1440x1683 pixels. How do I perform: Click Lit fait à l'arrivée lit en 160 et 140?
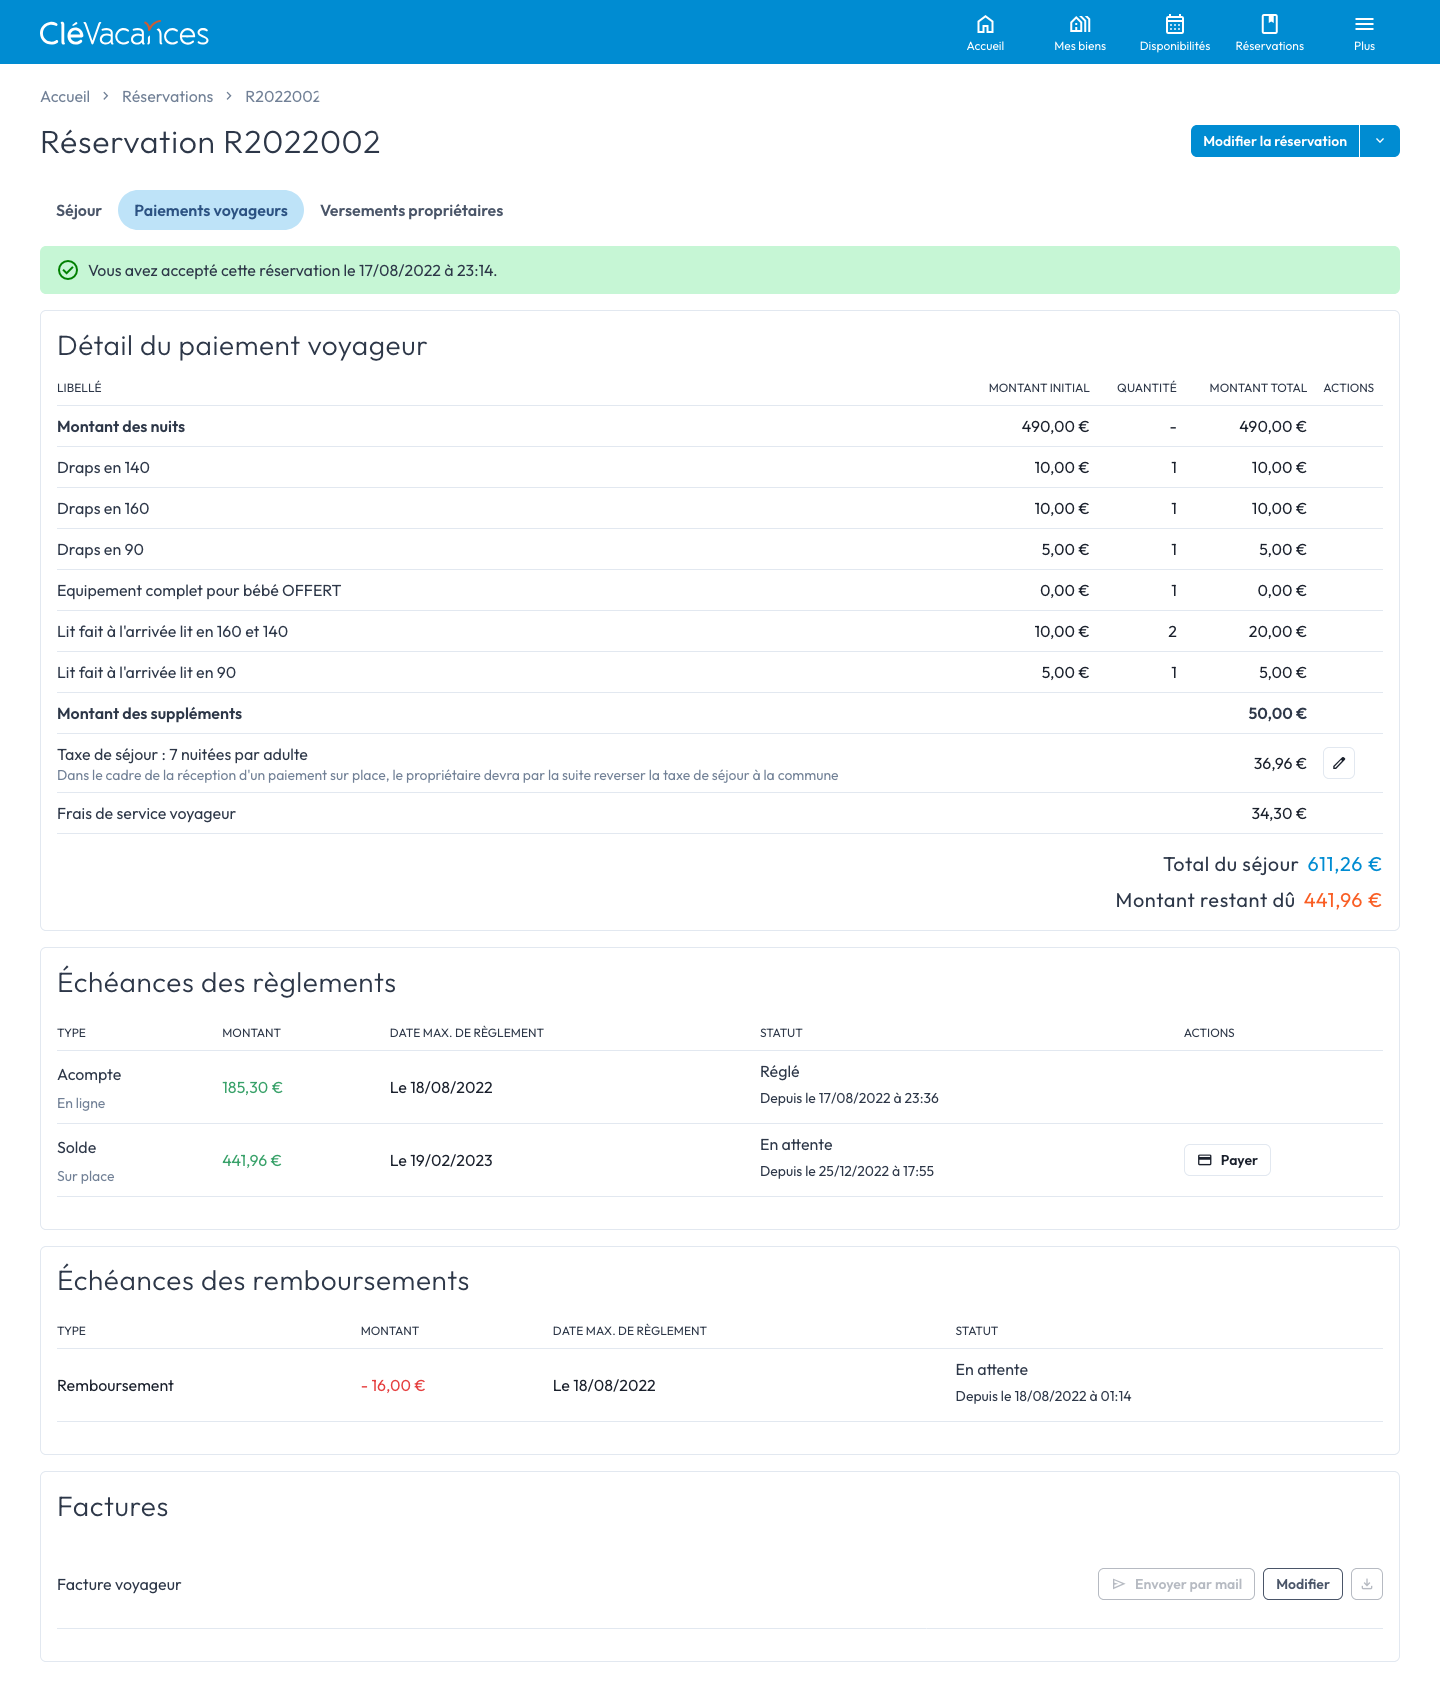172,631
